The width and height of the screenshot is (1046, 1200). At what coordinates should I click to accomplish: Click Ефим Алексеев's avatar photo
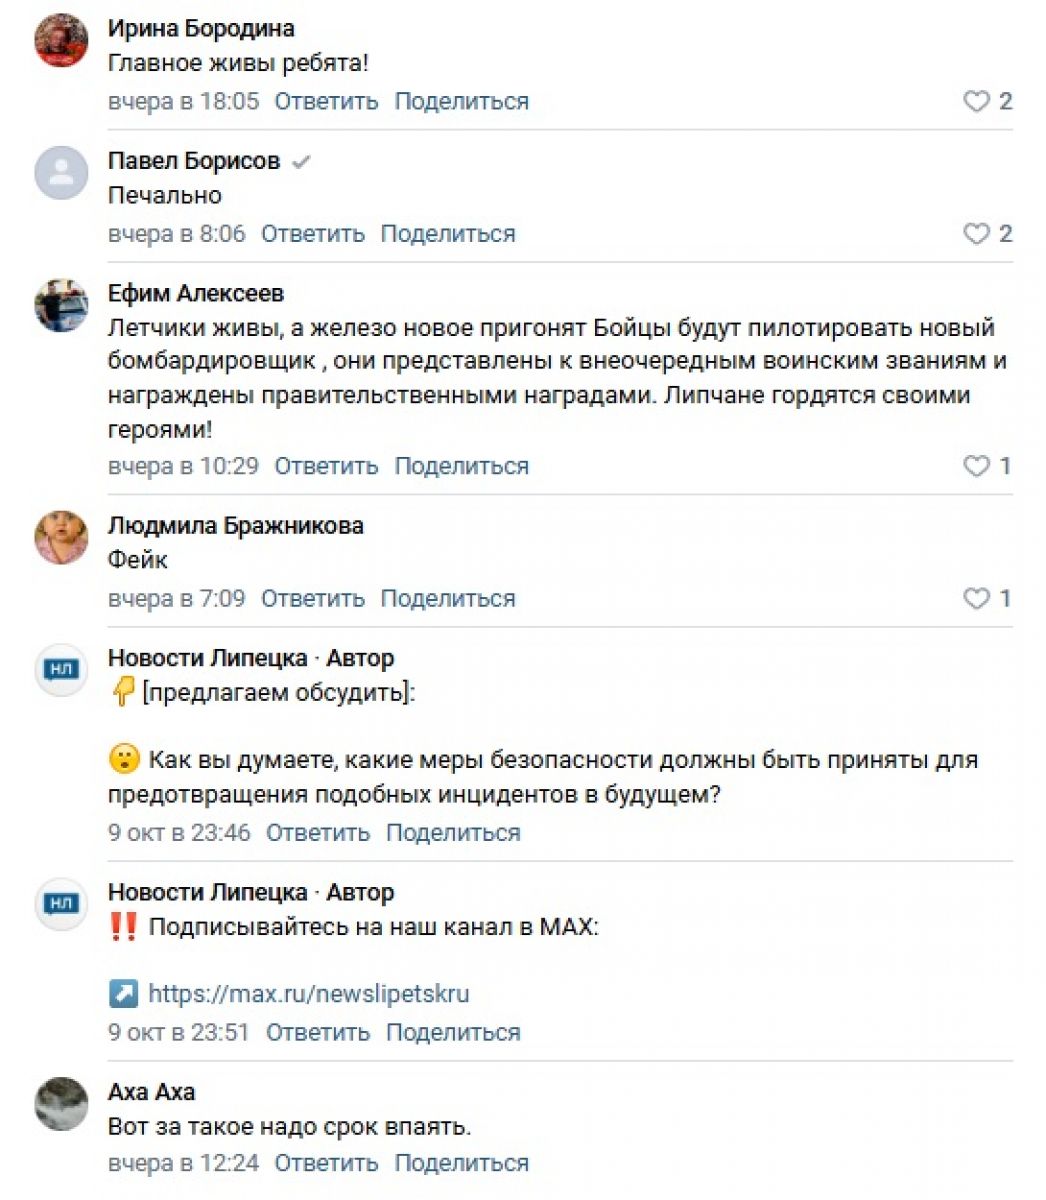pyautogui.click(x=62, y=305)
